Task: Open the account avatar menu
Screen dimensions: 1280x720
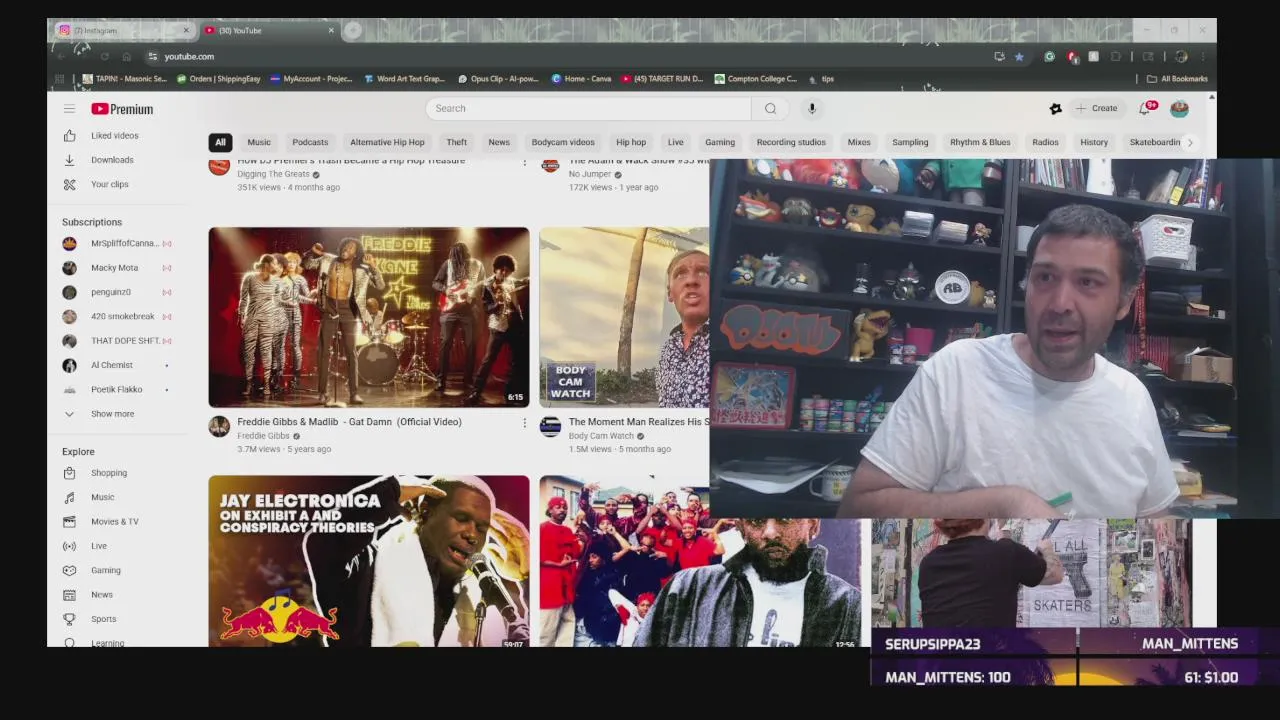Action: pyautogui.click(x=1179, y=108)
